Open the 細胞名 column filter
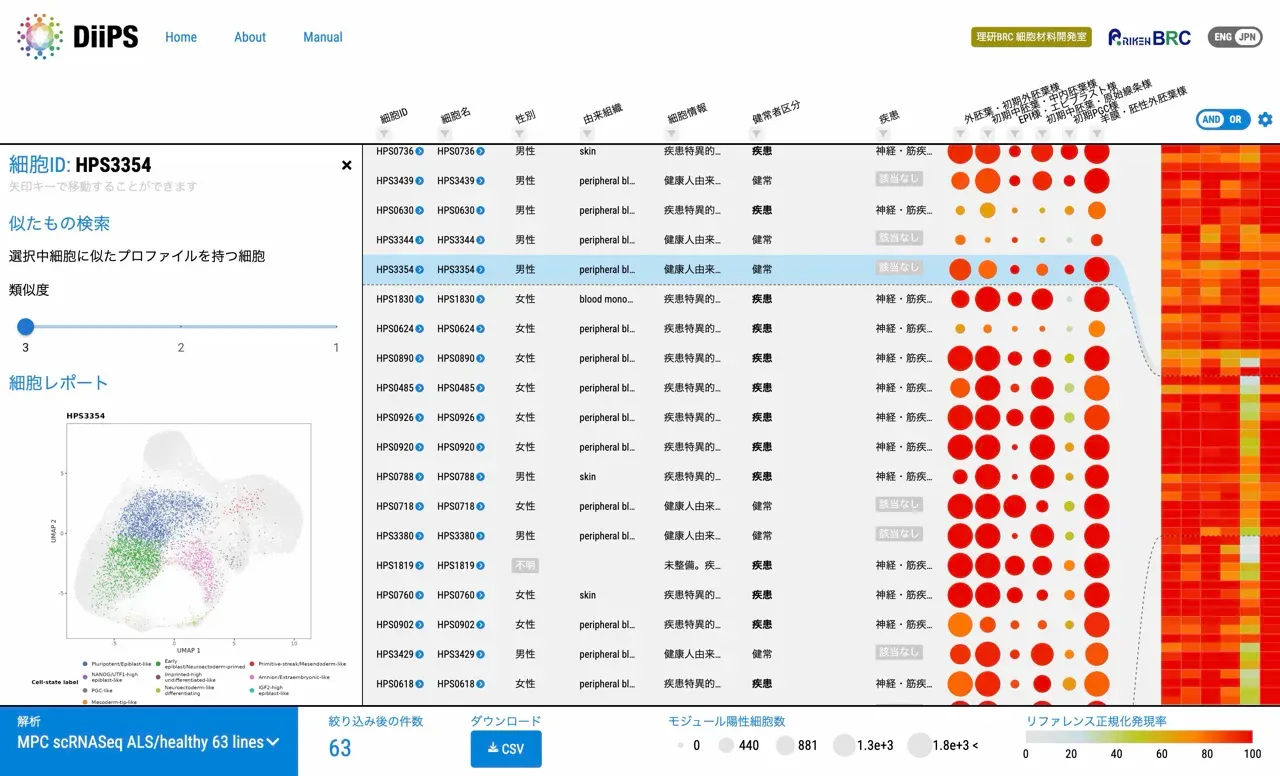 [x=446, y=134]
